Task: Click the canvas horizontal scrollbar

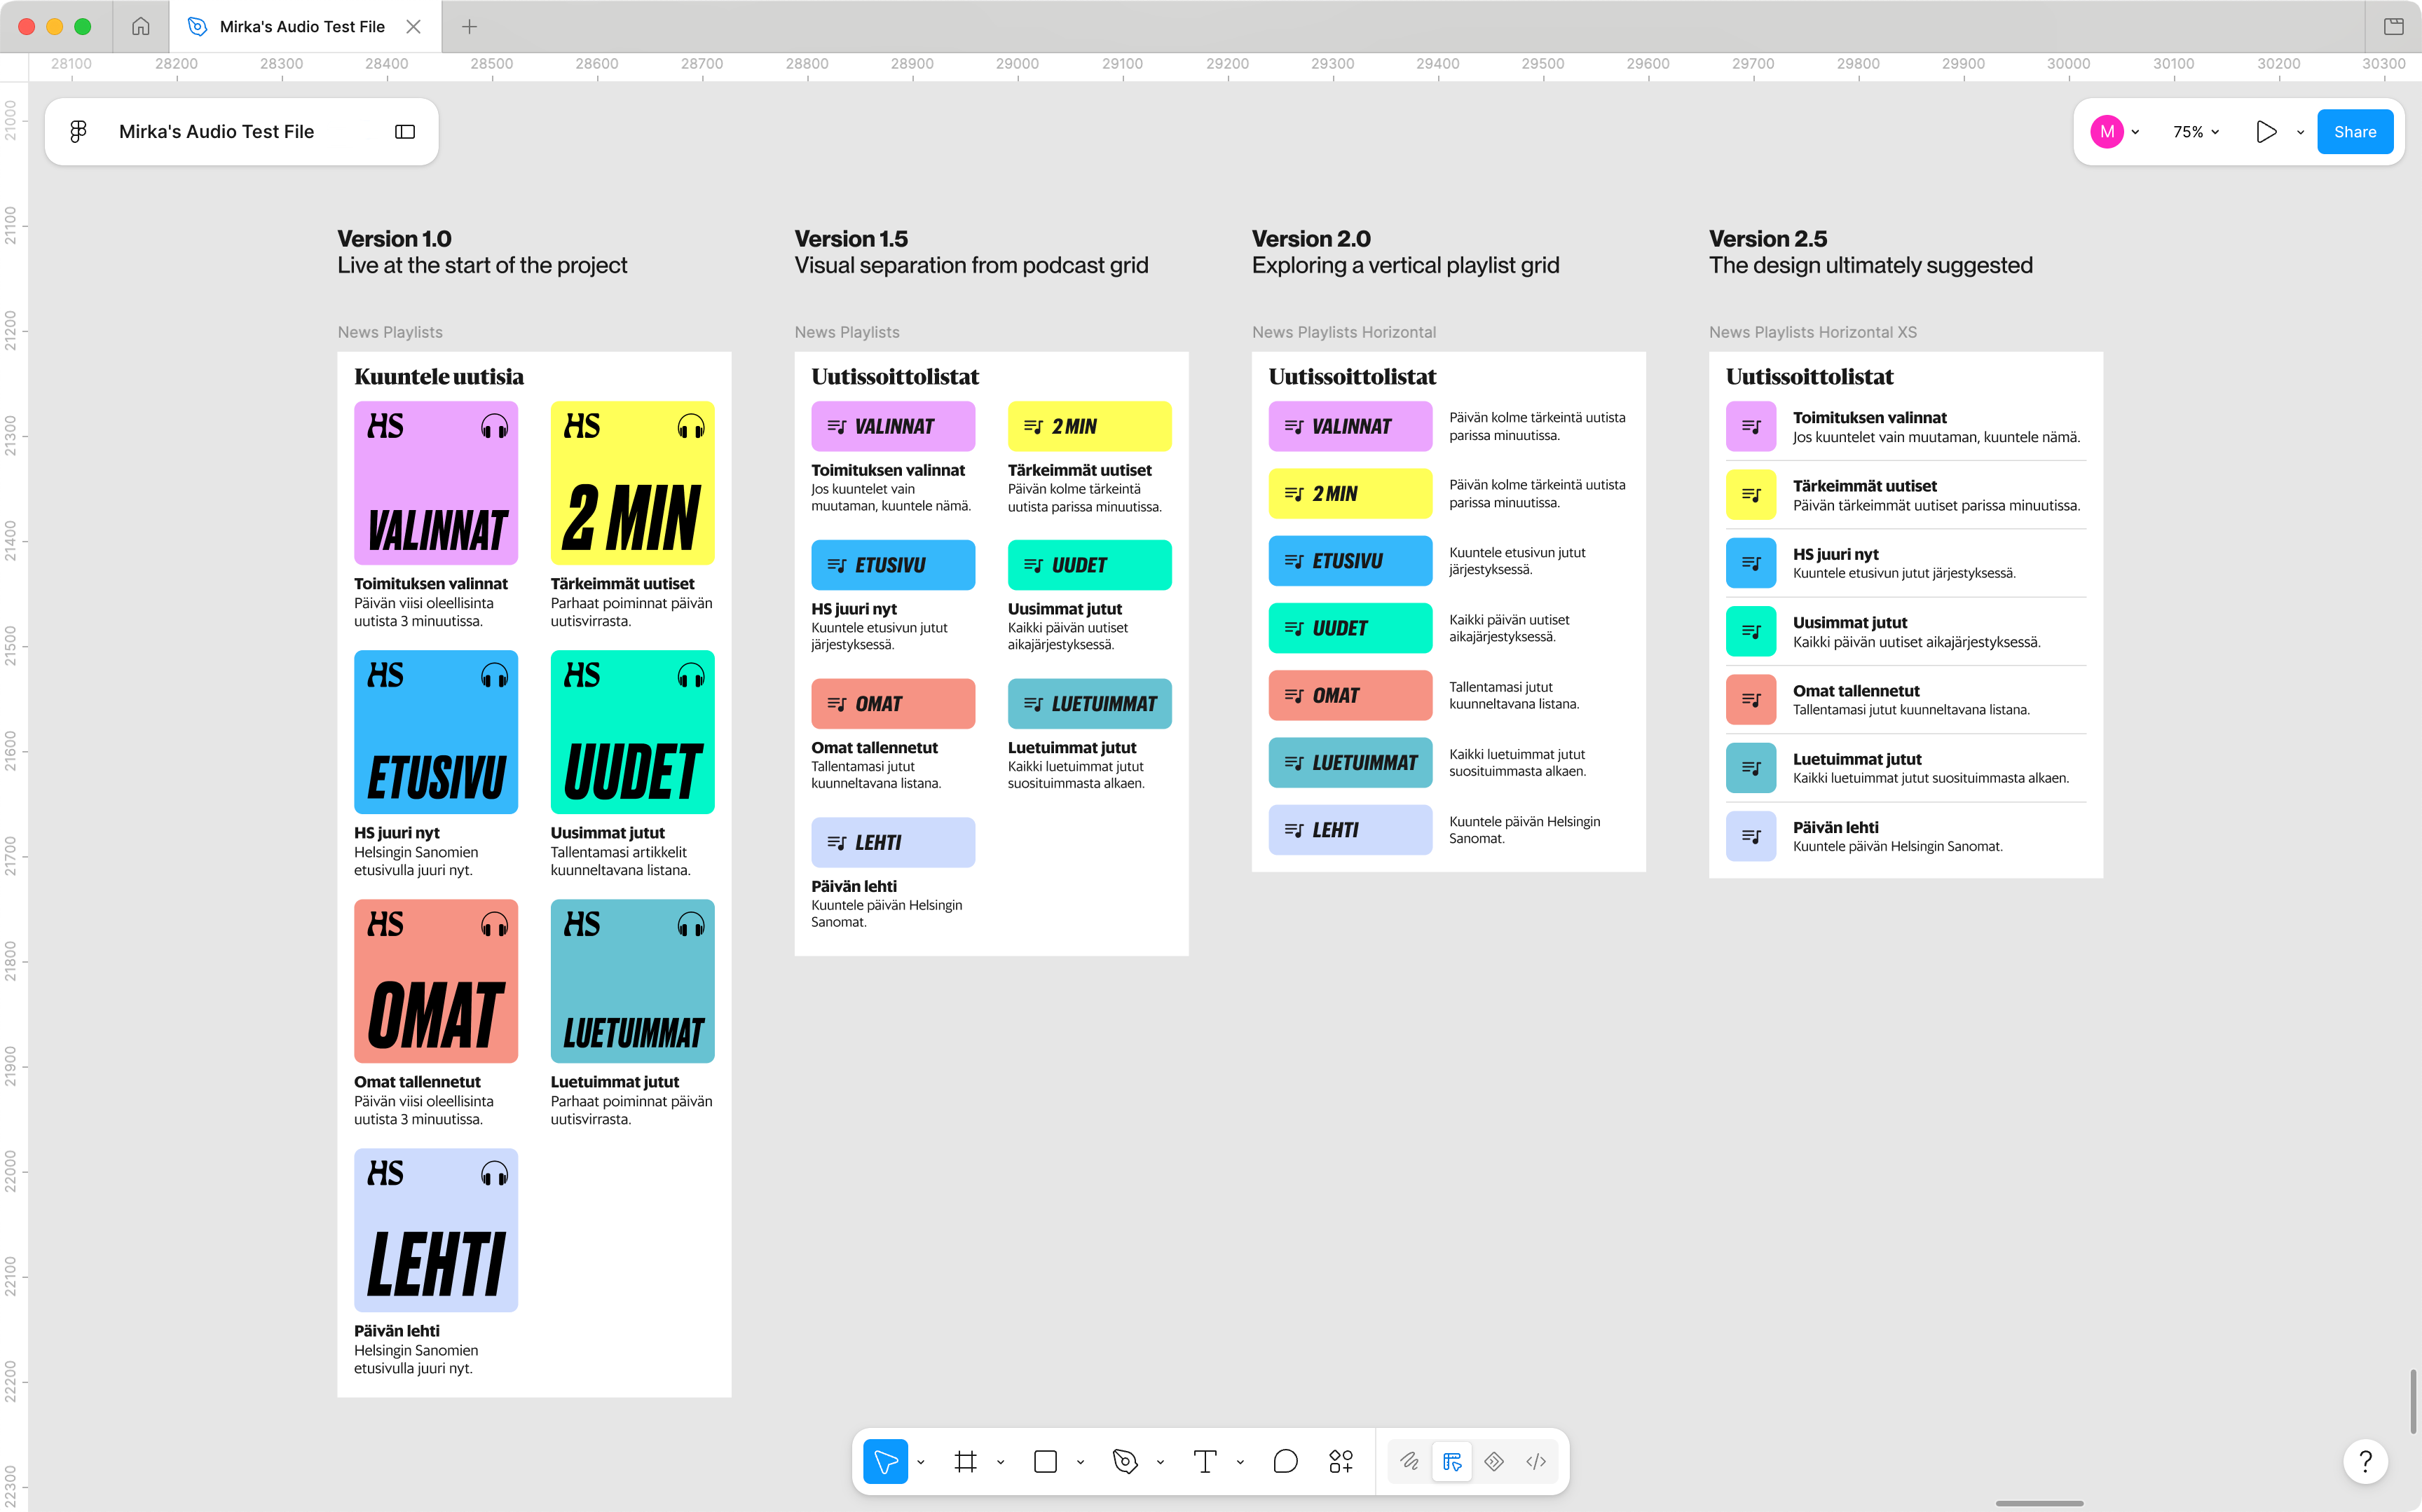Action: 2040,1503
